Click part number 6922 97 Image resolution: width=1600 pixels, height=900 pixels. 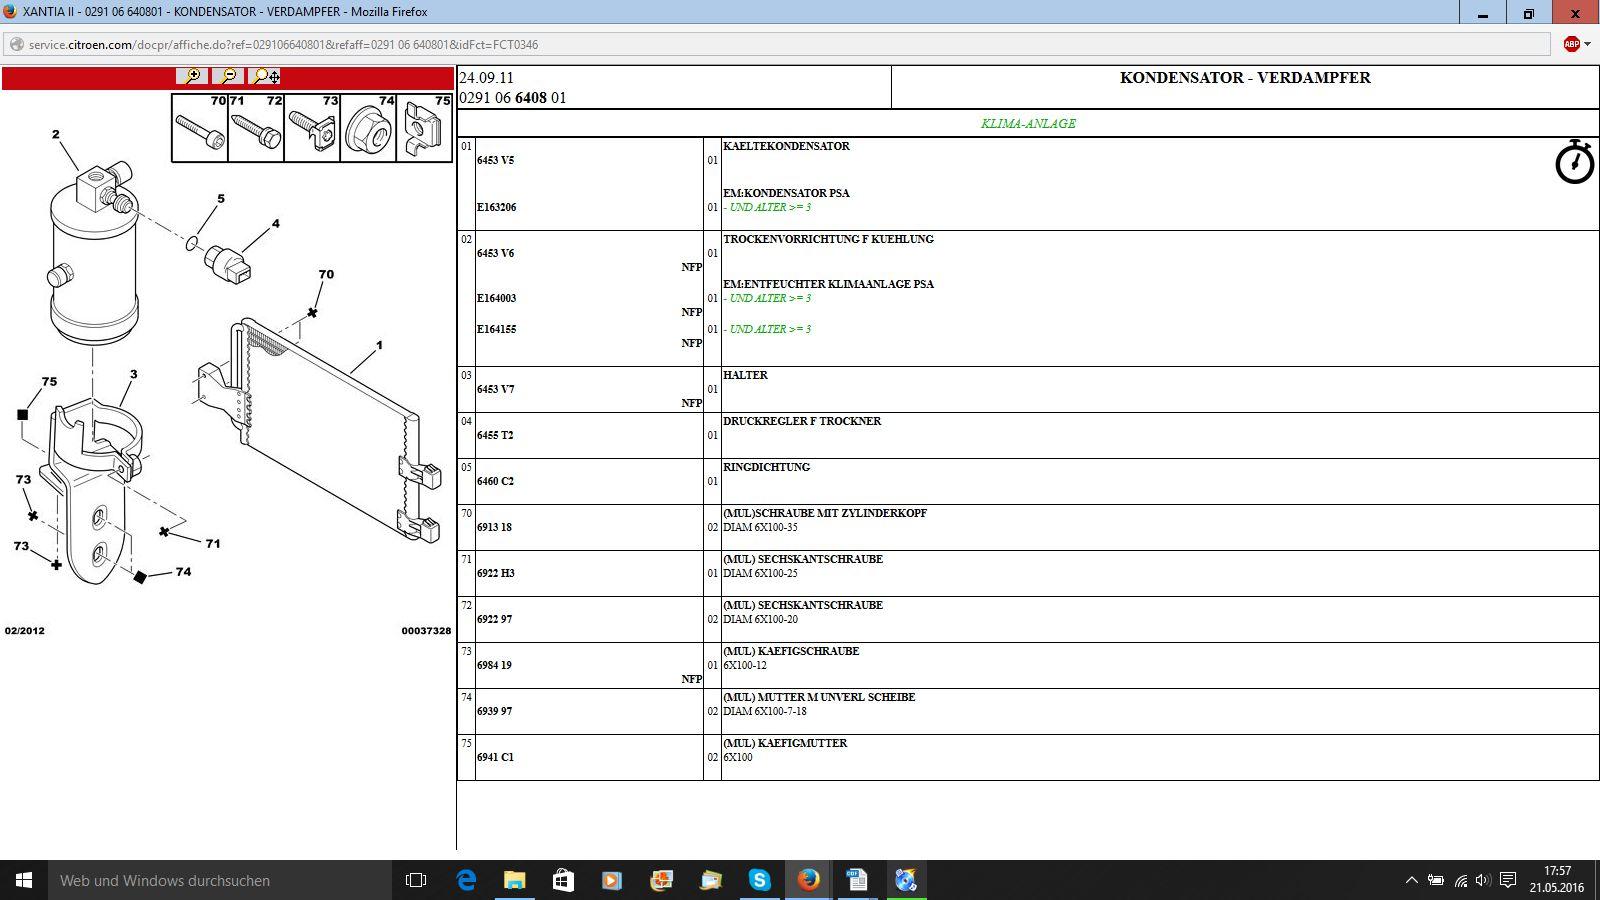tap(494, 619)
